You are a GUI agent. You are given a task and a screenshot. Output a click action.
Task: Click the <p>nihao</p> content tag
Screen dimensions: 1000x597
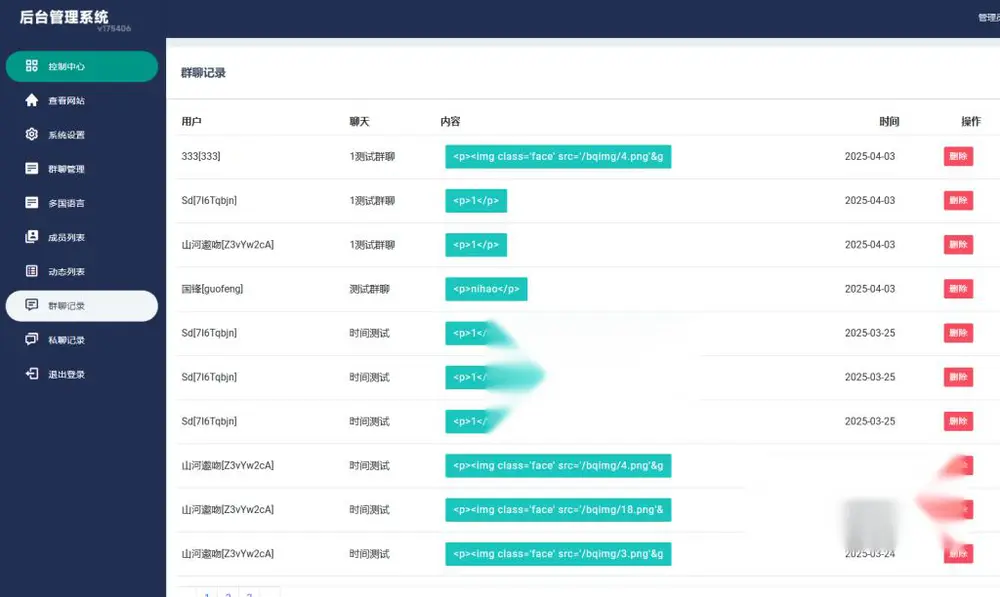[486, 289]
